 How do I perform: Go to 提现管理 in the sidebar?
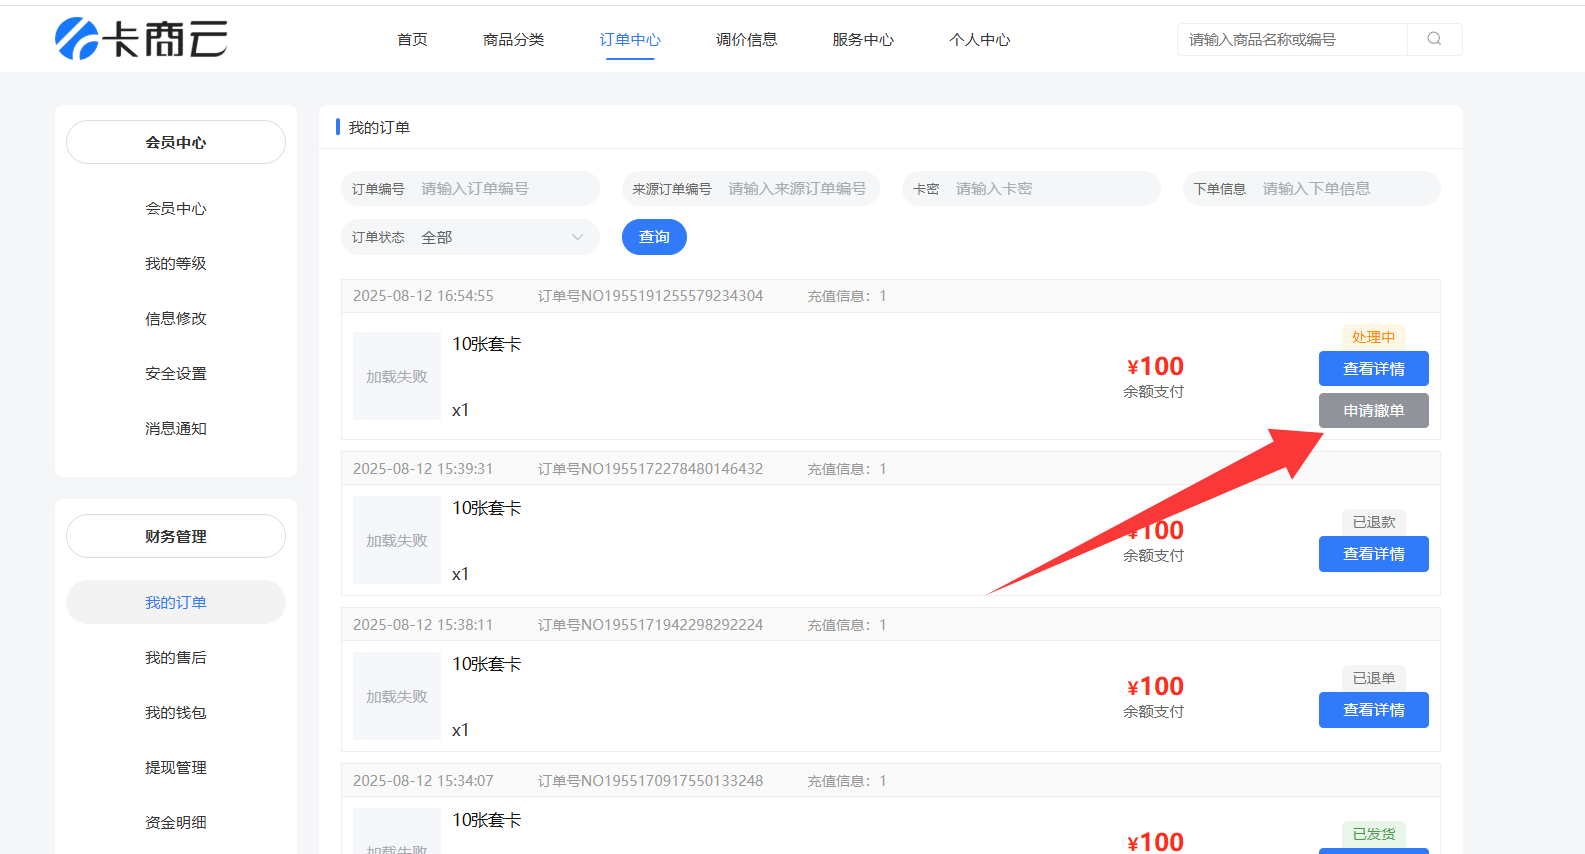point(176,768)
